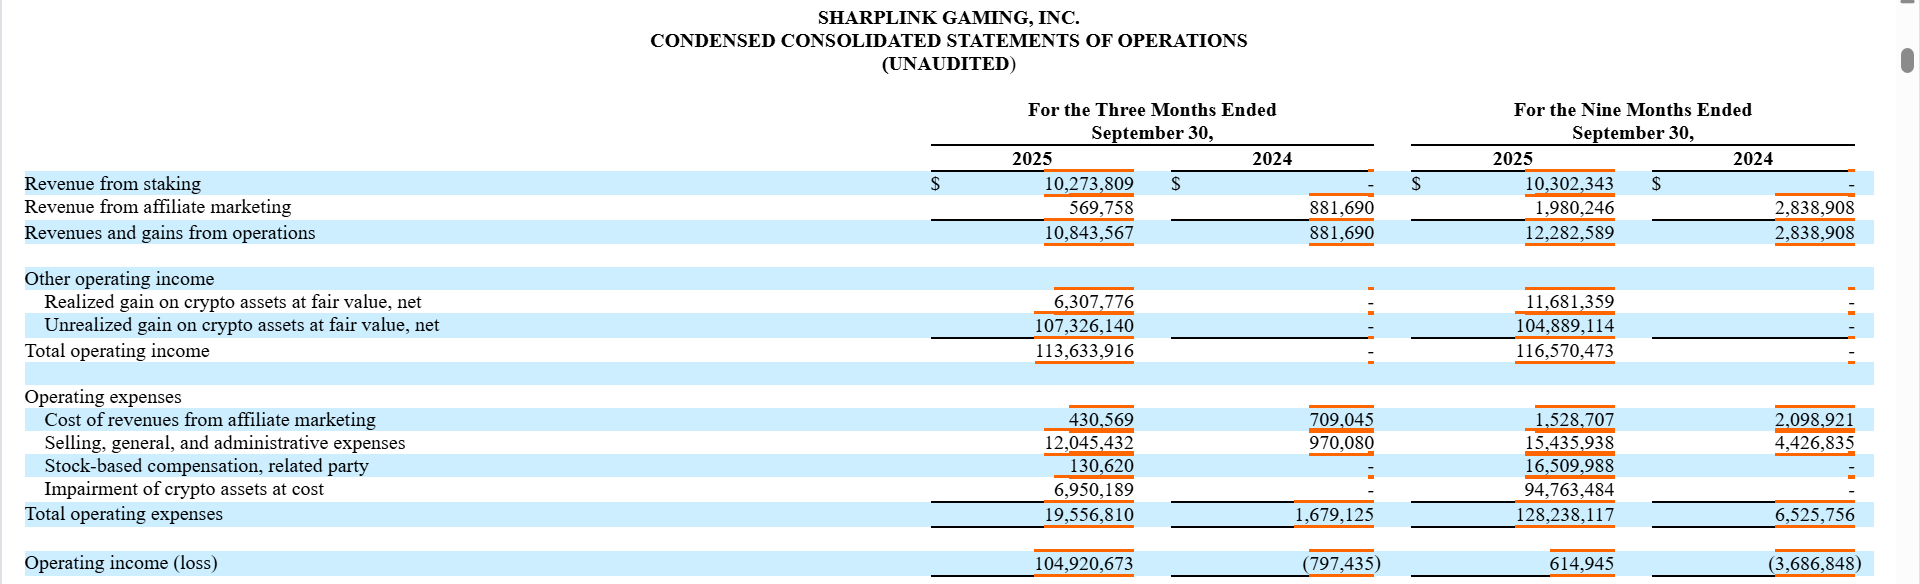Click the value 6,307,776
1920x584 pixels.
[1093, 302]
